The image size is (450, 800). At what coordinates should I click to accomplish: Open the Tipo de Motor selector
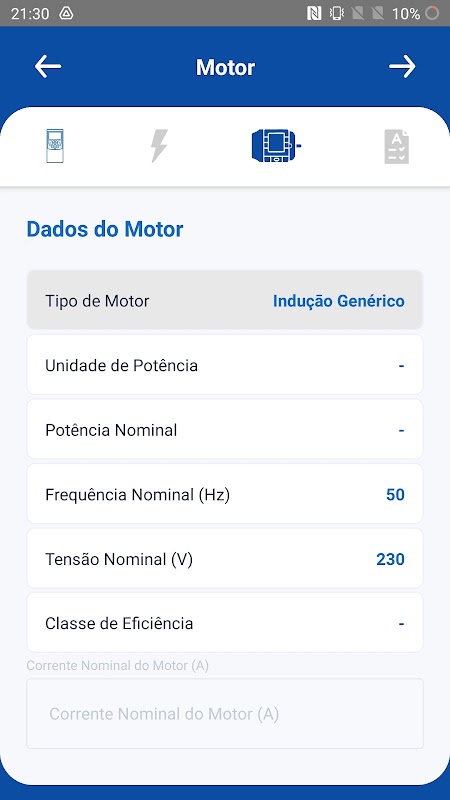click(225, 300)
